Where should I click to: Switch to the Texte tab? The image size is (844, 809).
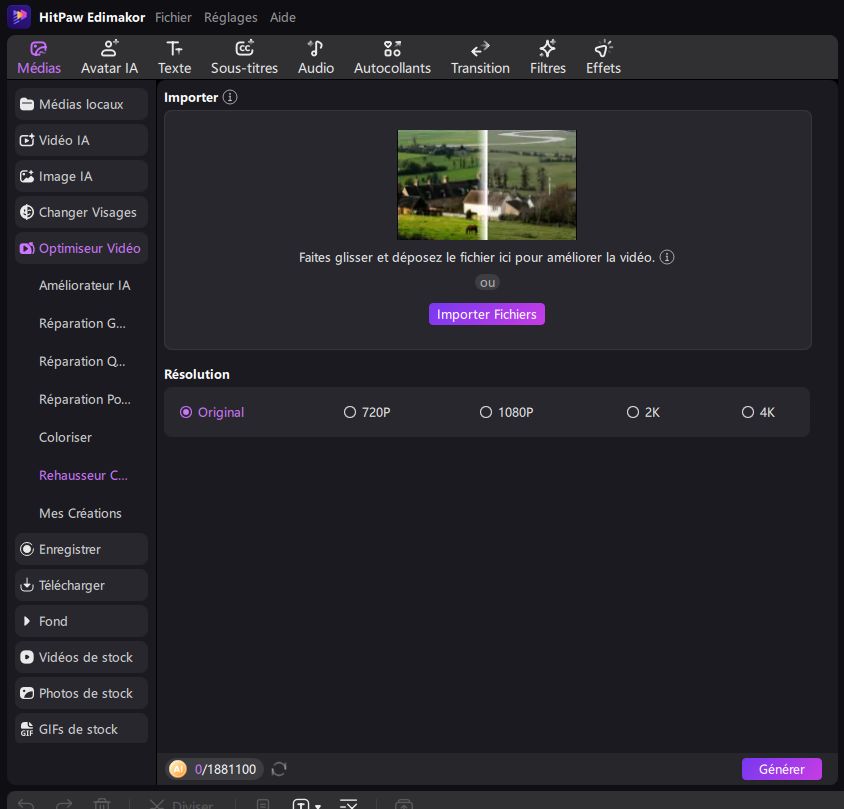[x=174, y=58]
